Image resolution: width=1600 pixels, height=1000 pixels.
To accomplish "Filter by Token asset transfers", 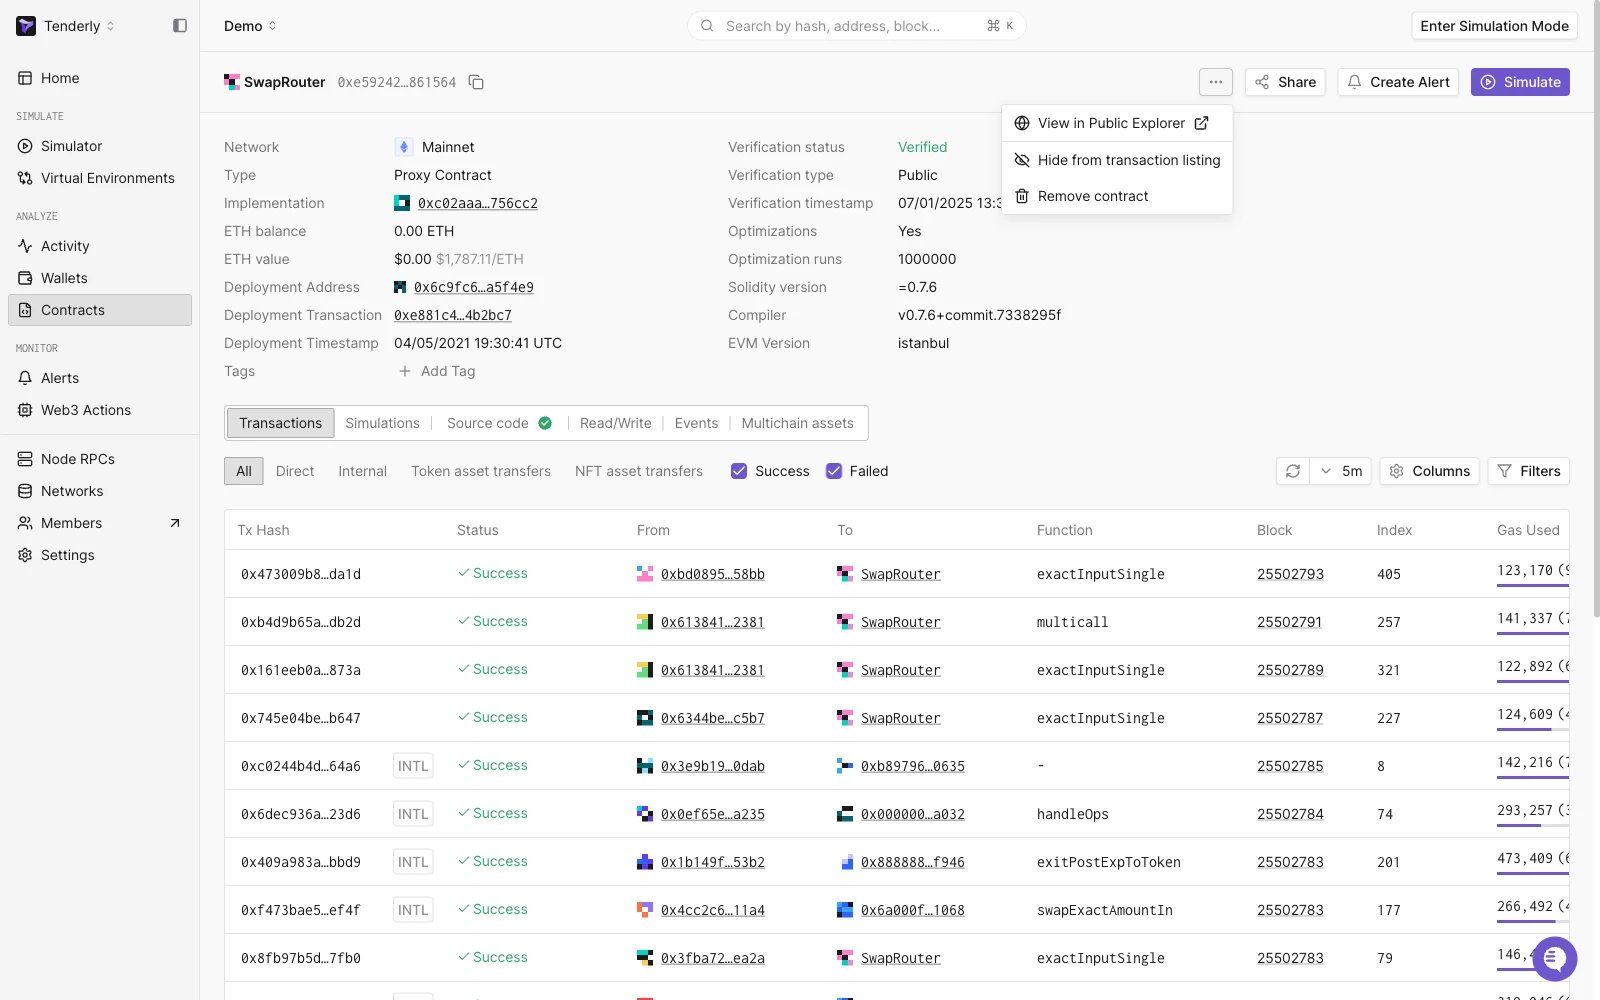I will [x=481, y=471].
